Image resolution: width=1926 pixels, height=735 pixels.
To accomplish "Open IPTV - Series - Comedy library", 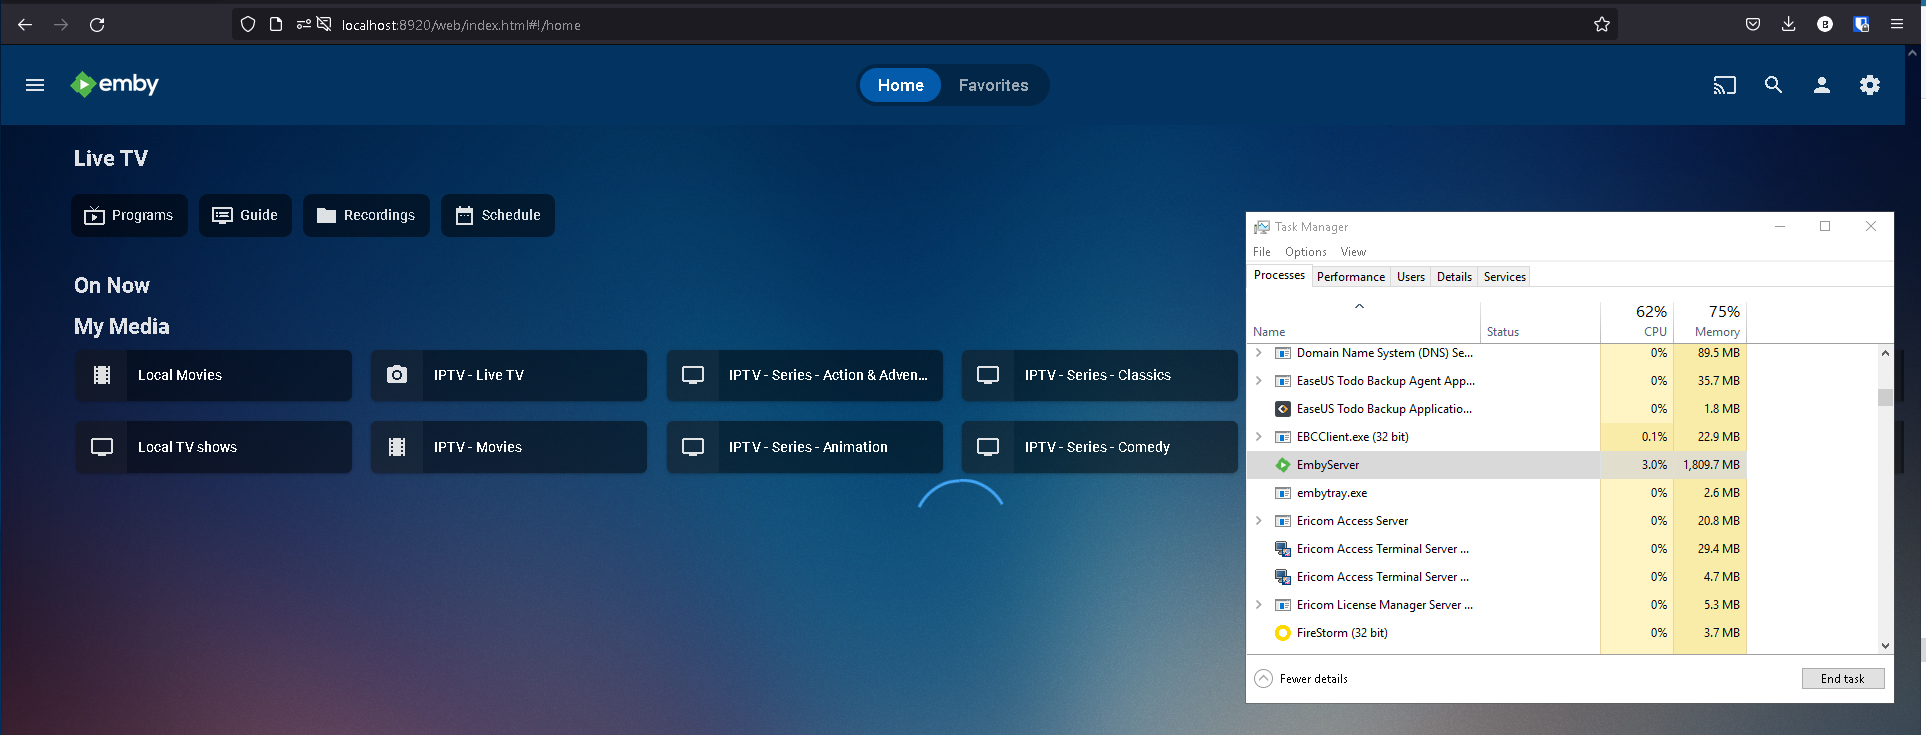I will 1100,447.
